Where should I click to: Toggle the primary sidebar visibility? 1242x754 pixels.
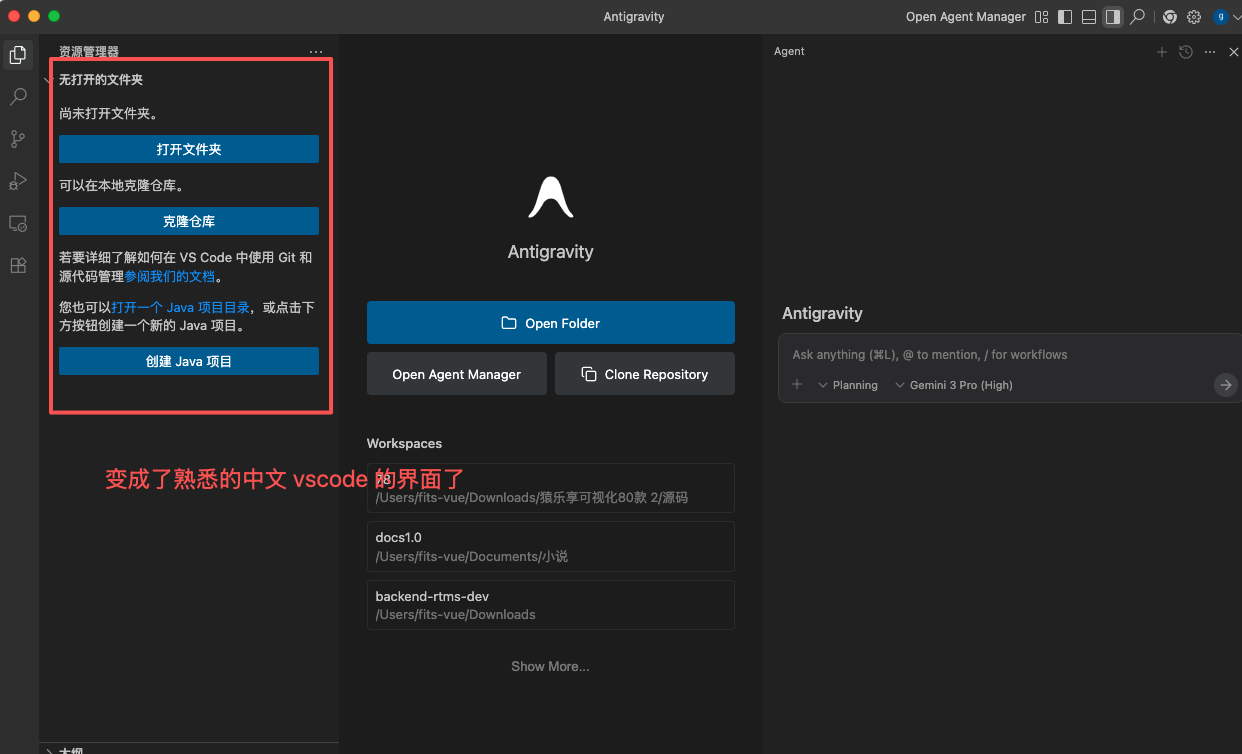tap(1064, 16)
